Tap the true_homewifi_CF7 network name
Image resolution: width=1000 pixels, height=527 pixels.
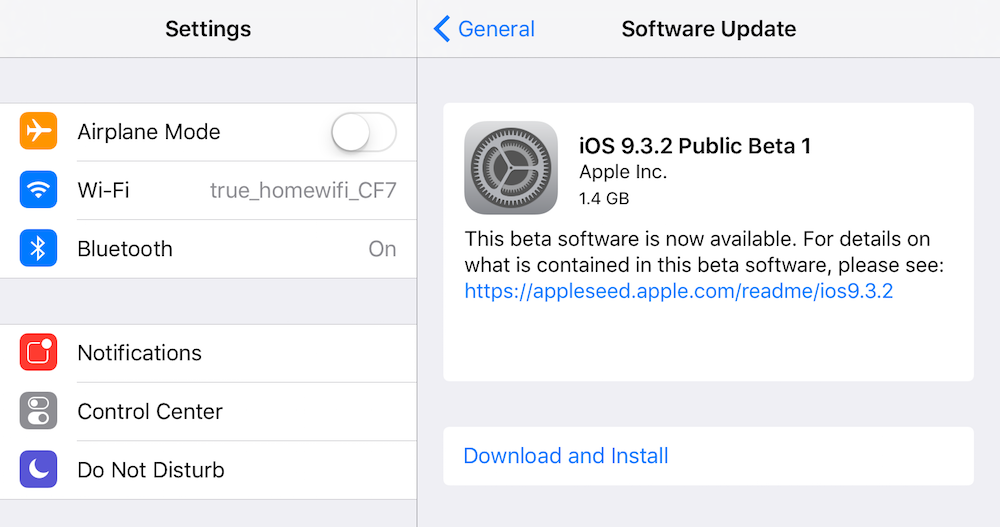(303, 190)
